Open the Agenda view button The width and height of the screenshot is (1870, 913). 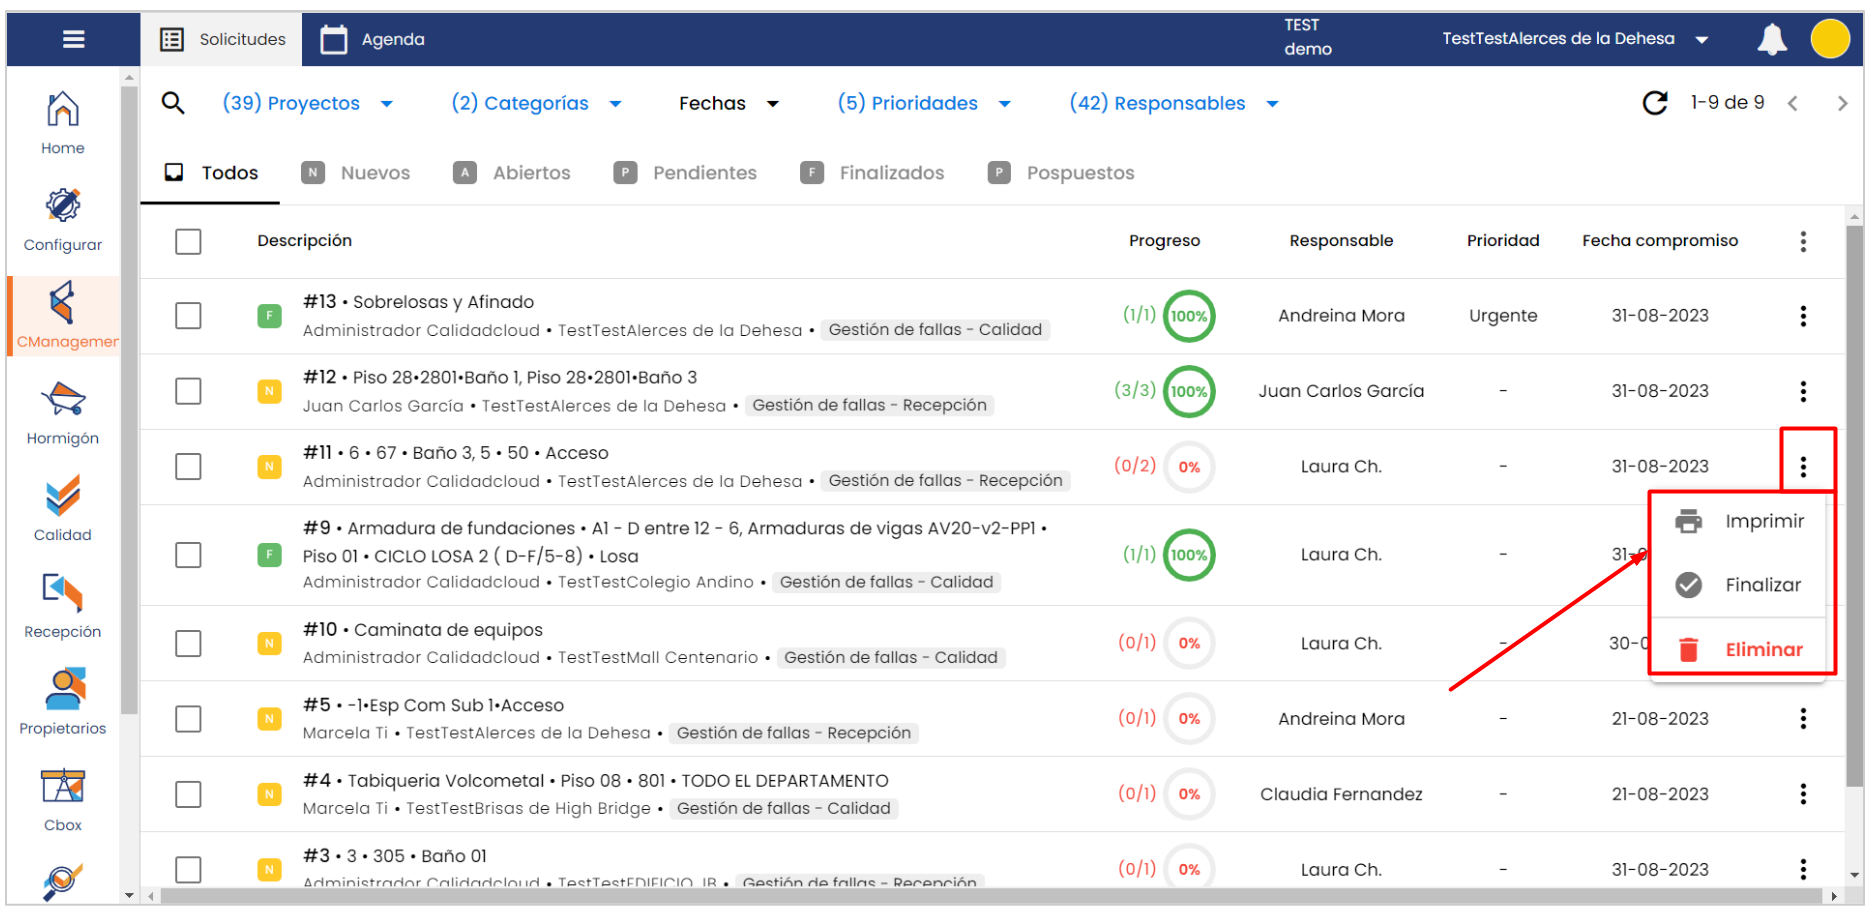coord(374,39)
